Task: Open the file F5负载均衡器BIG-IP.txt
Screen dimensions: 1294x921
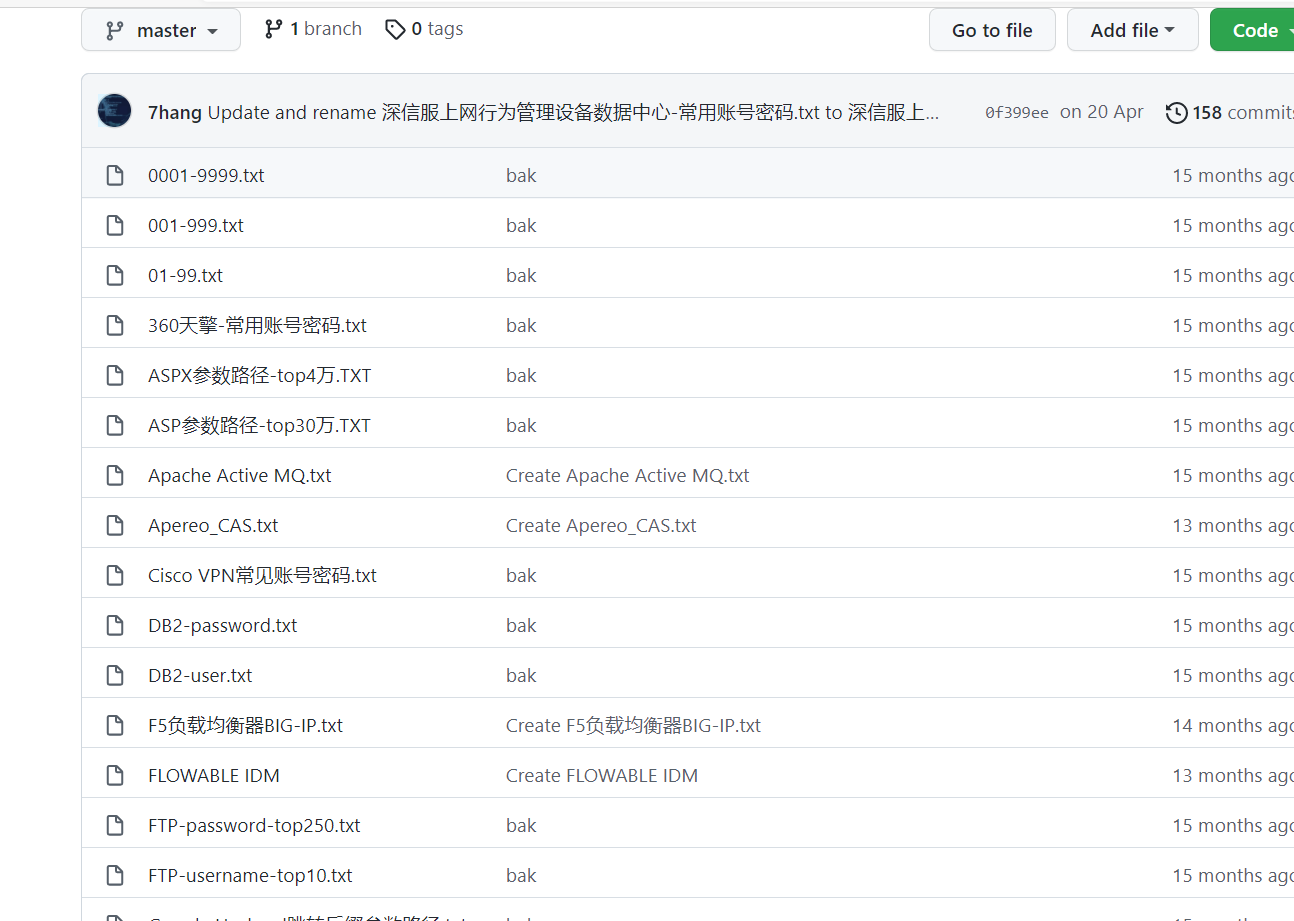Action: coord(245,726)
